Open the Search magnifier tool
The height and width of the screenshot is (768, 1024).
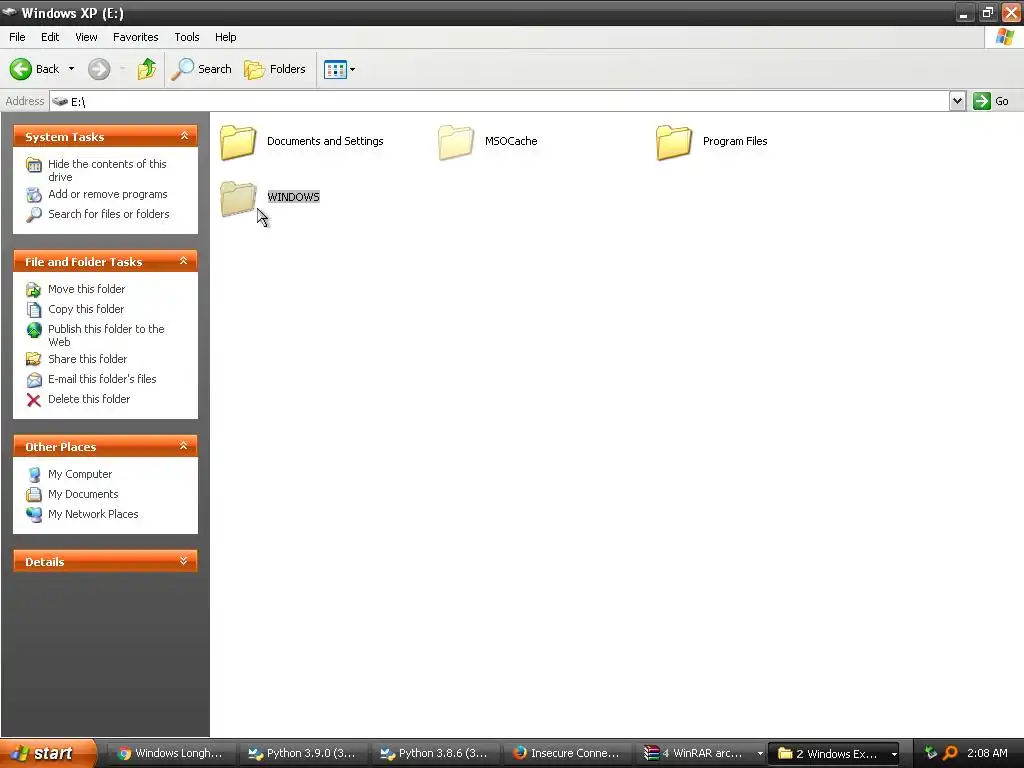(x=202, y=69)
